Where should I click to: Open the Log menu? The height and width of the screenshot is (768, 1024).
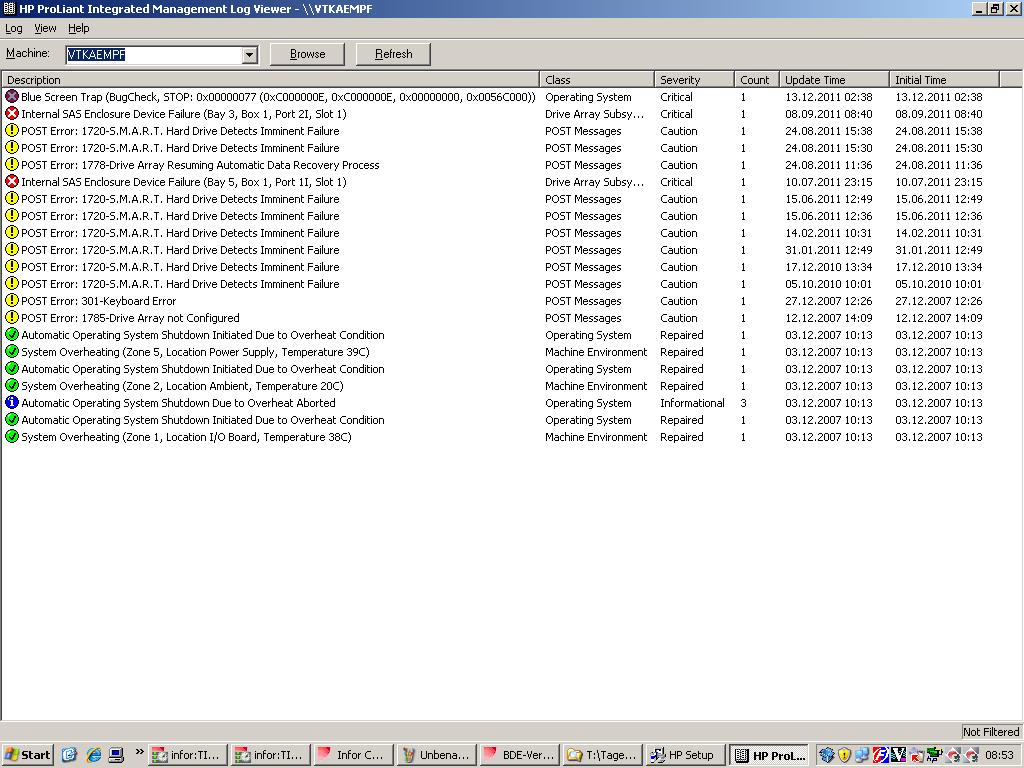14,28
